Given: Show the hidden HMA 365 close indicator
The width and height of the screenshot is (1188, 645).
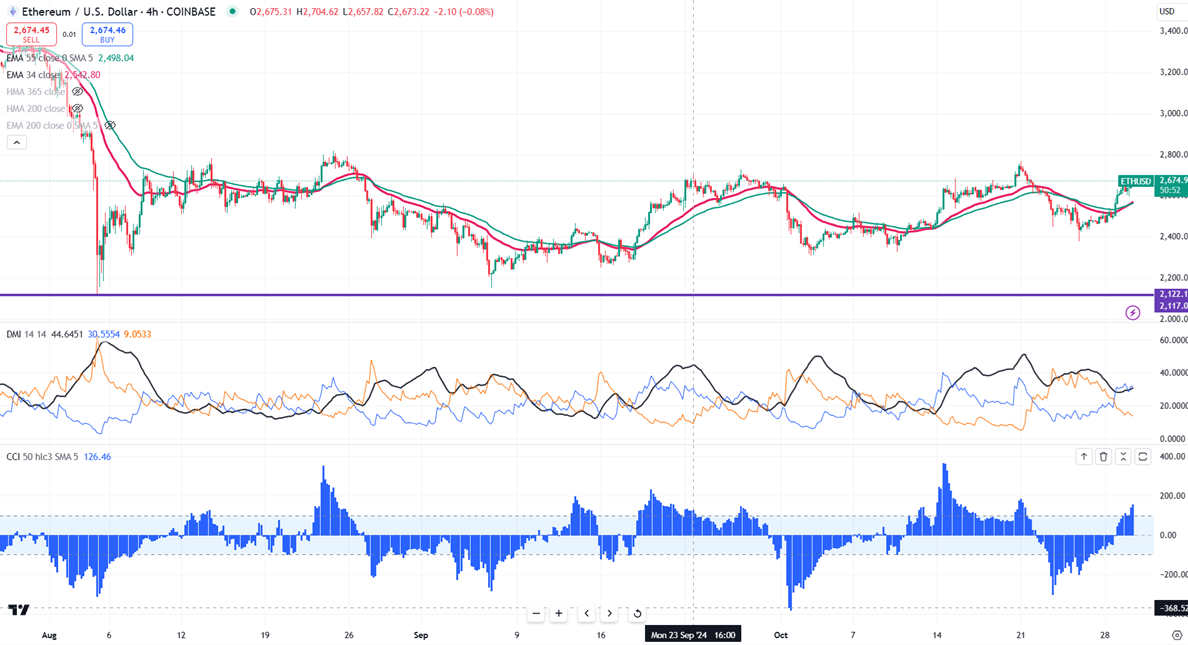Looking at the screenshot, I should (77, 92).
